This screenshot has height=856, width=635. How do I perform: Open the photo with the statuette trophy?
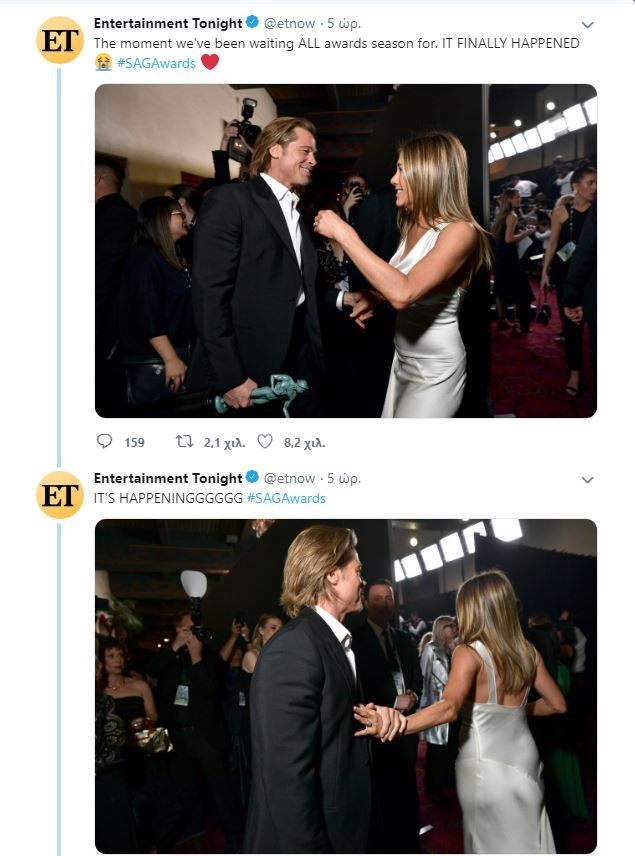[x=345, y=250]
